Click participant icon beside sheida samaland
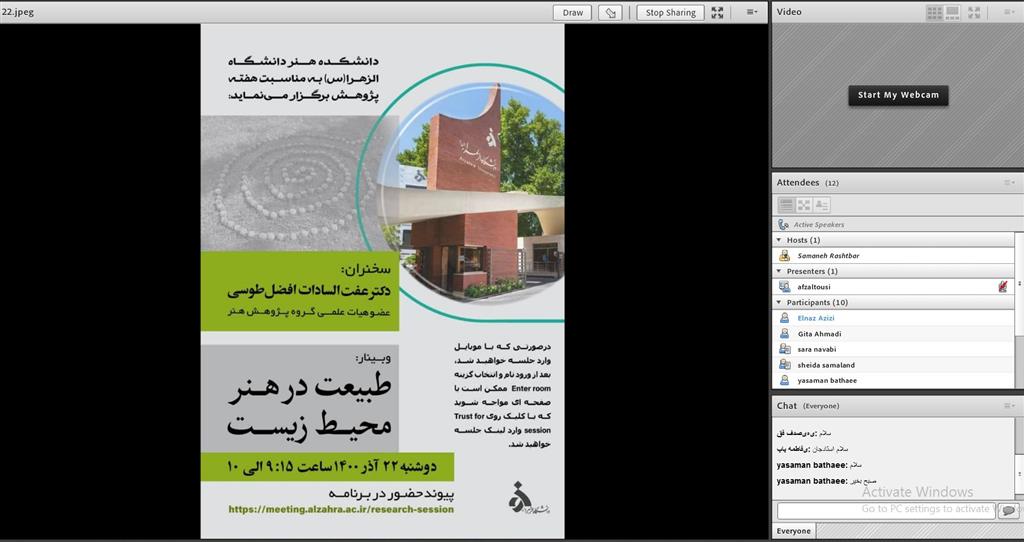 click(x=784, y=365)
